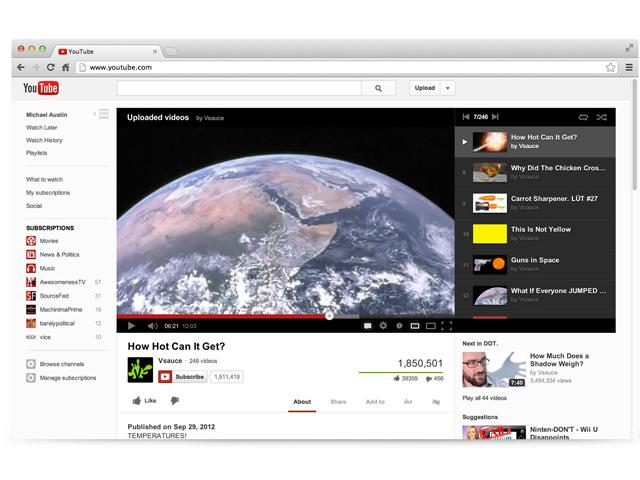Subscribe to Vsauce
This screenshot has height=480, width=640.
coord(182,377)
